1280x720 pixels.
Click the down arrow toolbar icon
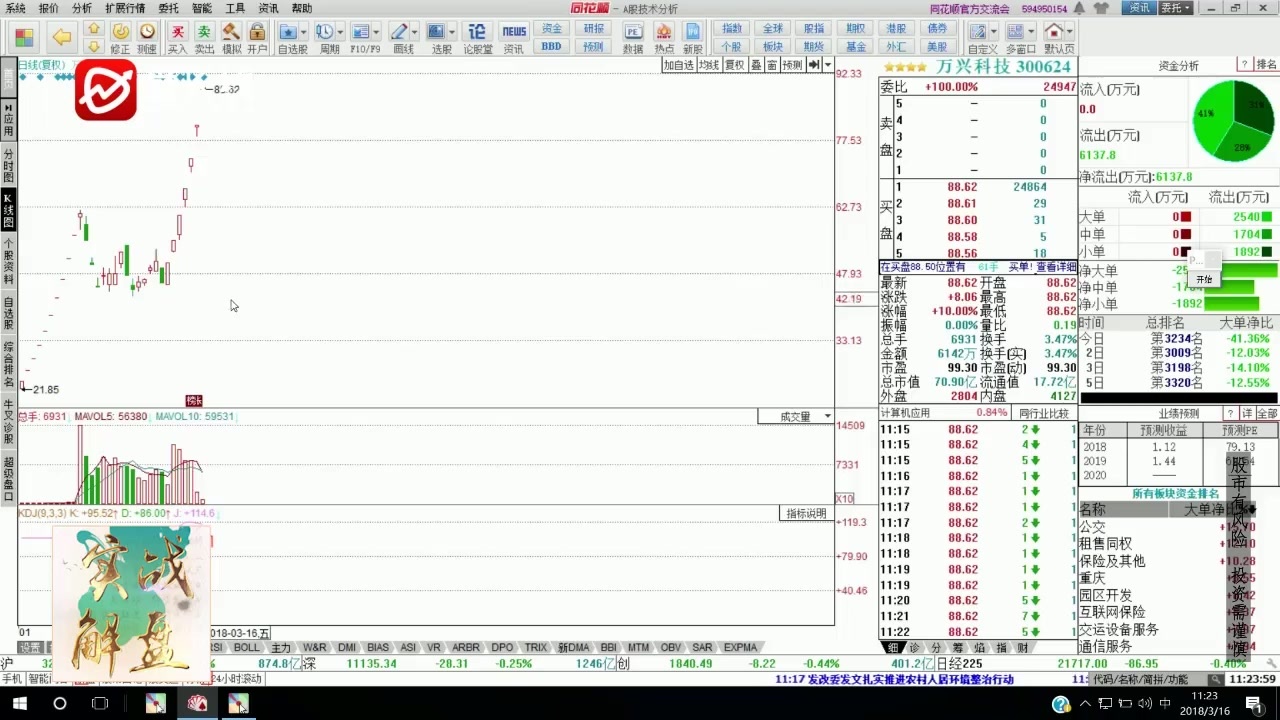point(93,46)
